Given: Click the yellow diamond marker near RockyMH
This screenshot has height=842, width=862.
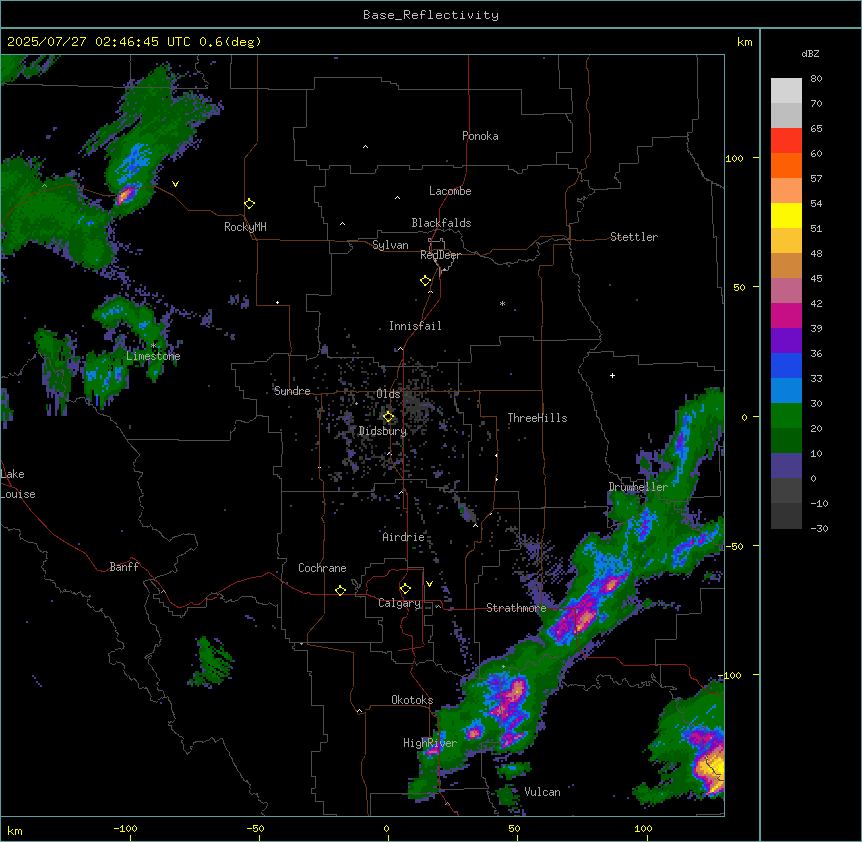Looking at the screenshot, I should click(250, 204).
